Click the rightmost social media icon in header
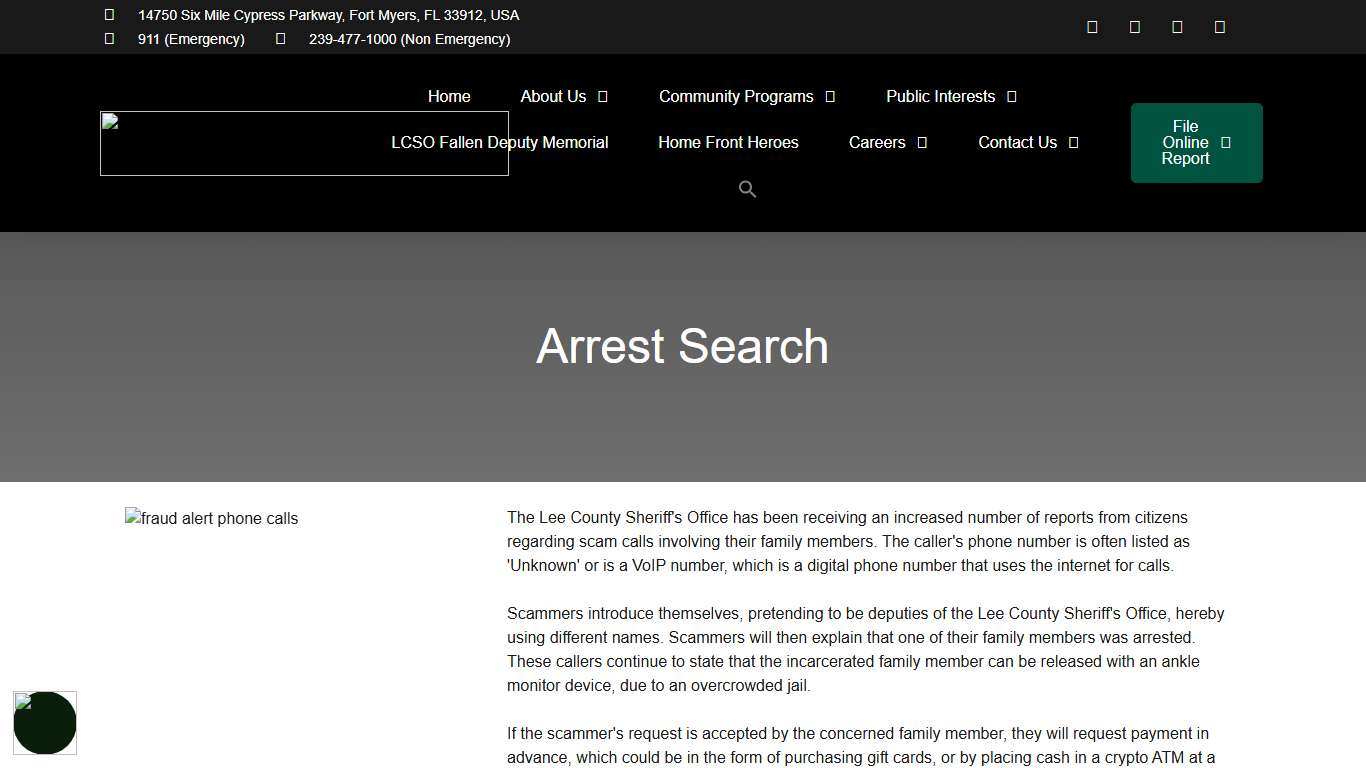 [1219, 26]
